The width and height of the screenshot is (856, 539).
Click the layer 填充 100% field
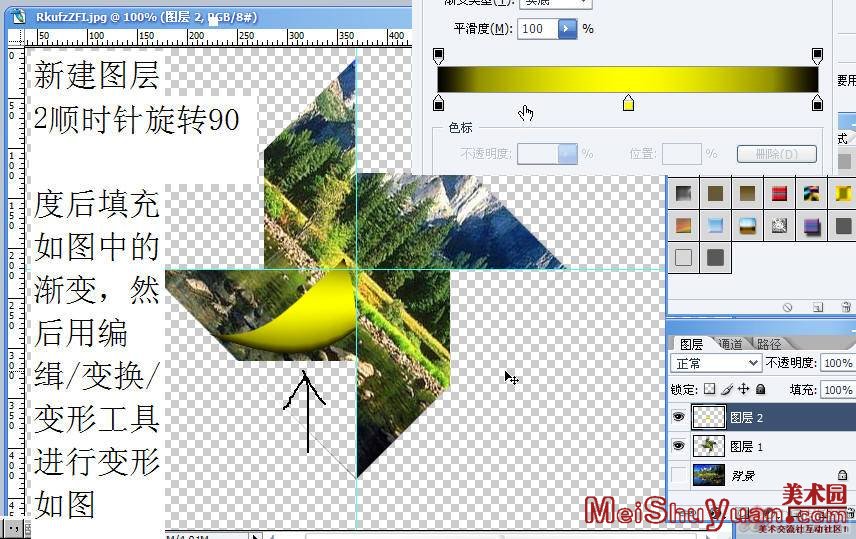click(x=838, y=389)
